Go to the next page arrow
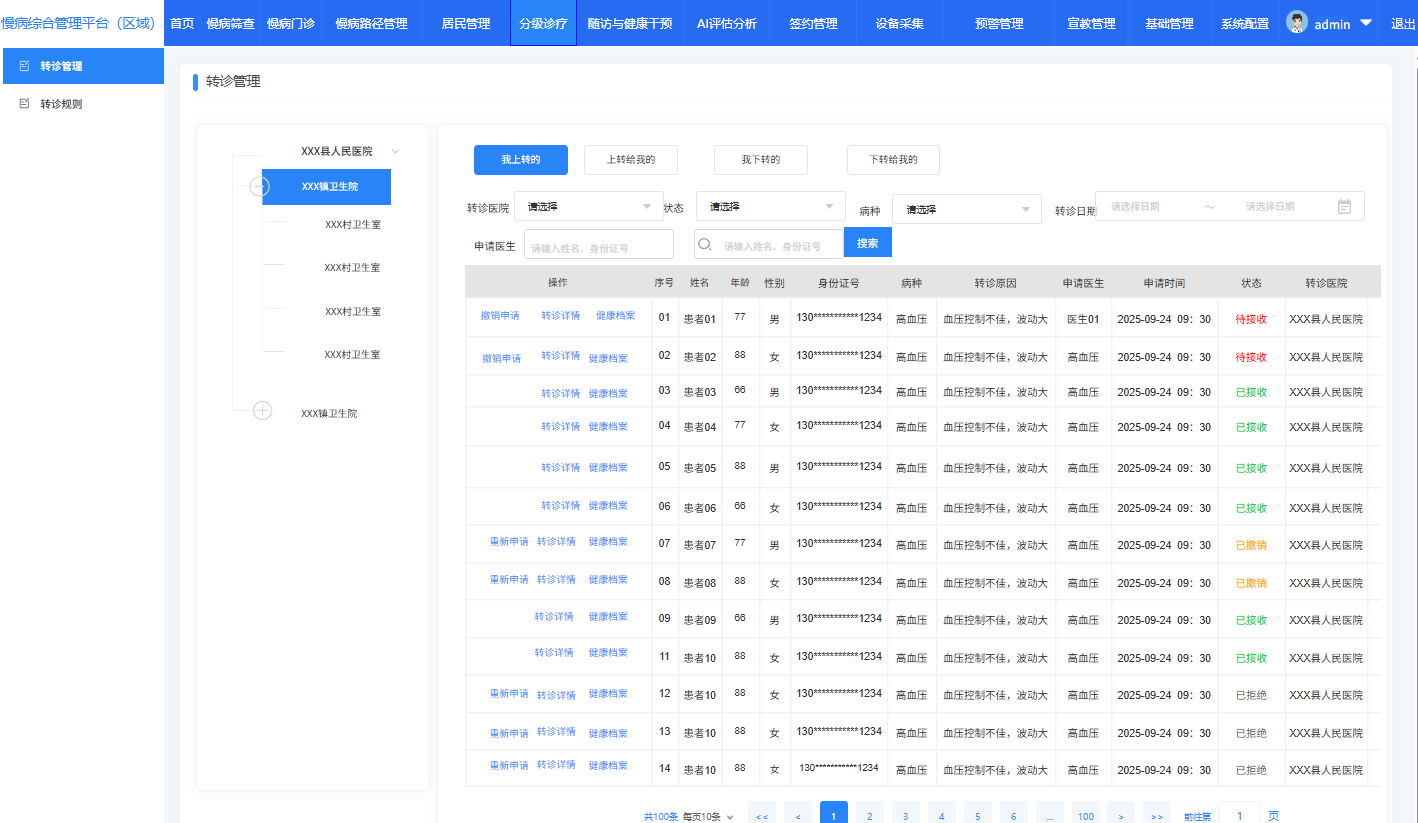 click(x=1121, y=816)
